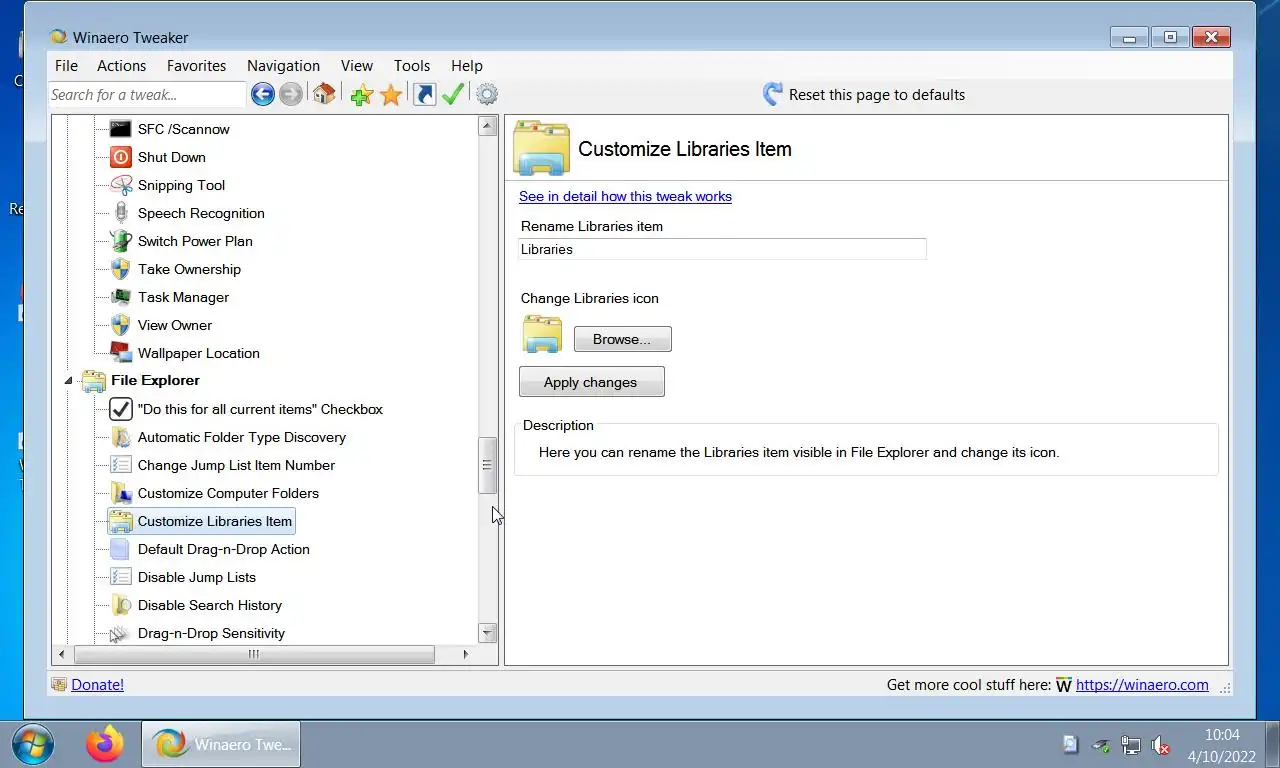Viewport: 1280px width, 768px height.
Task: Focus the Search for a tweak field
Action: coord(146,95)
